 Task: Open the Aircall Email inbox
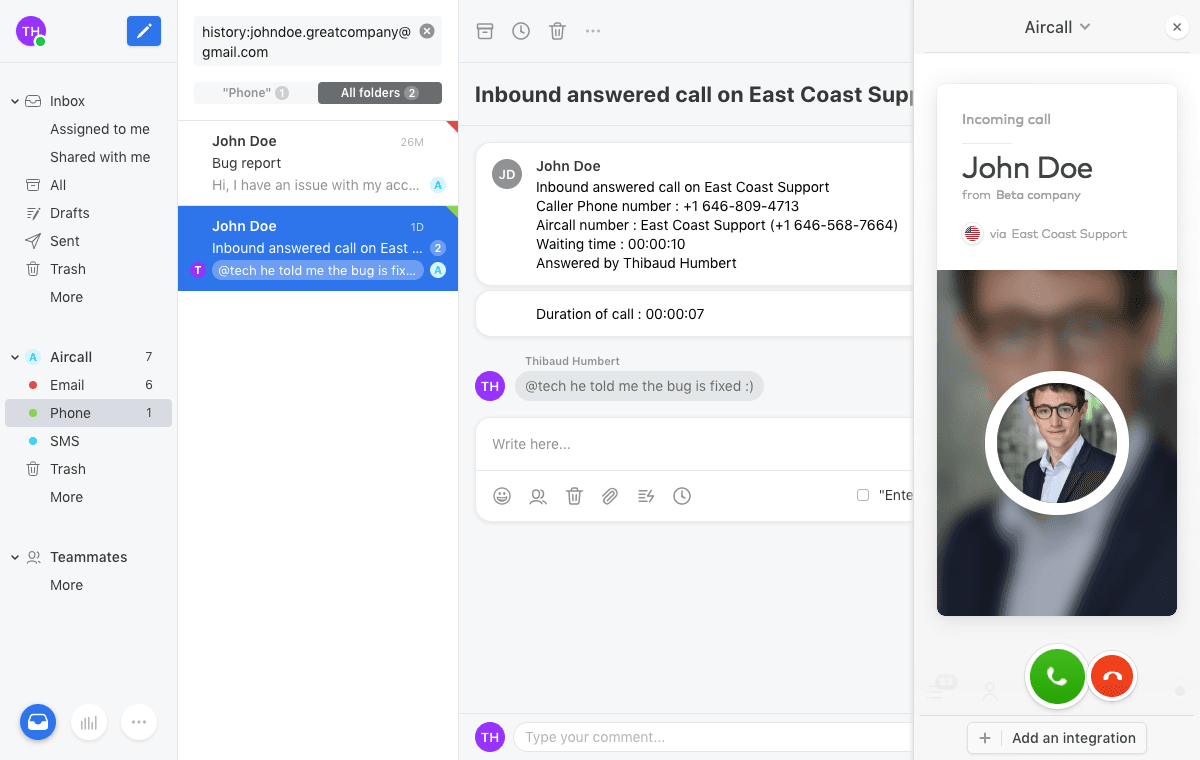(x=88, y=385)
